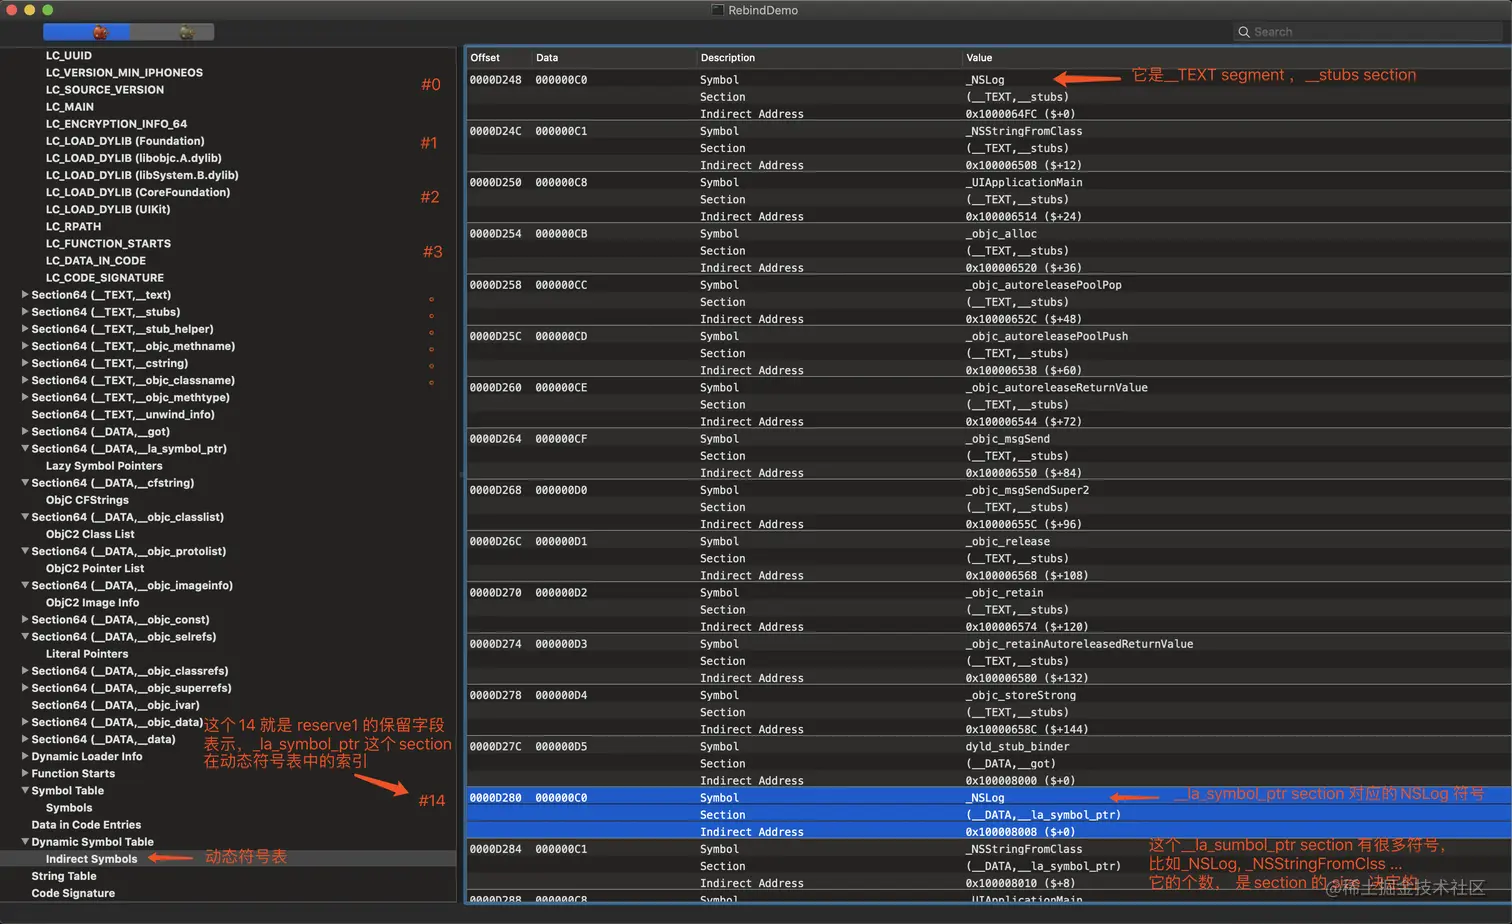
Task: Expand the Function Starts node
Action: [25, 774]
